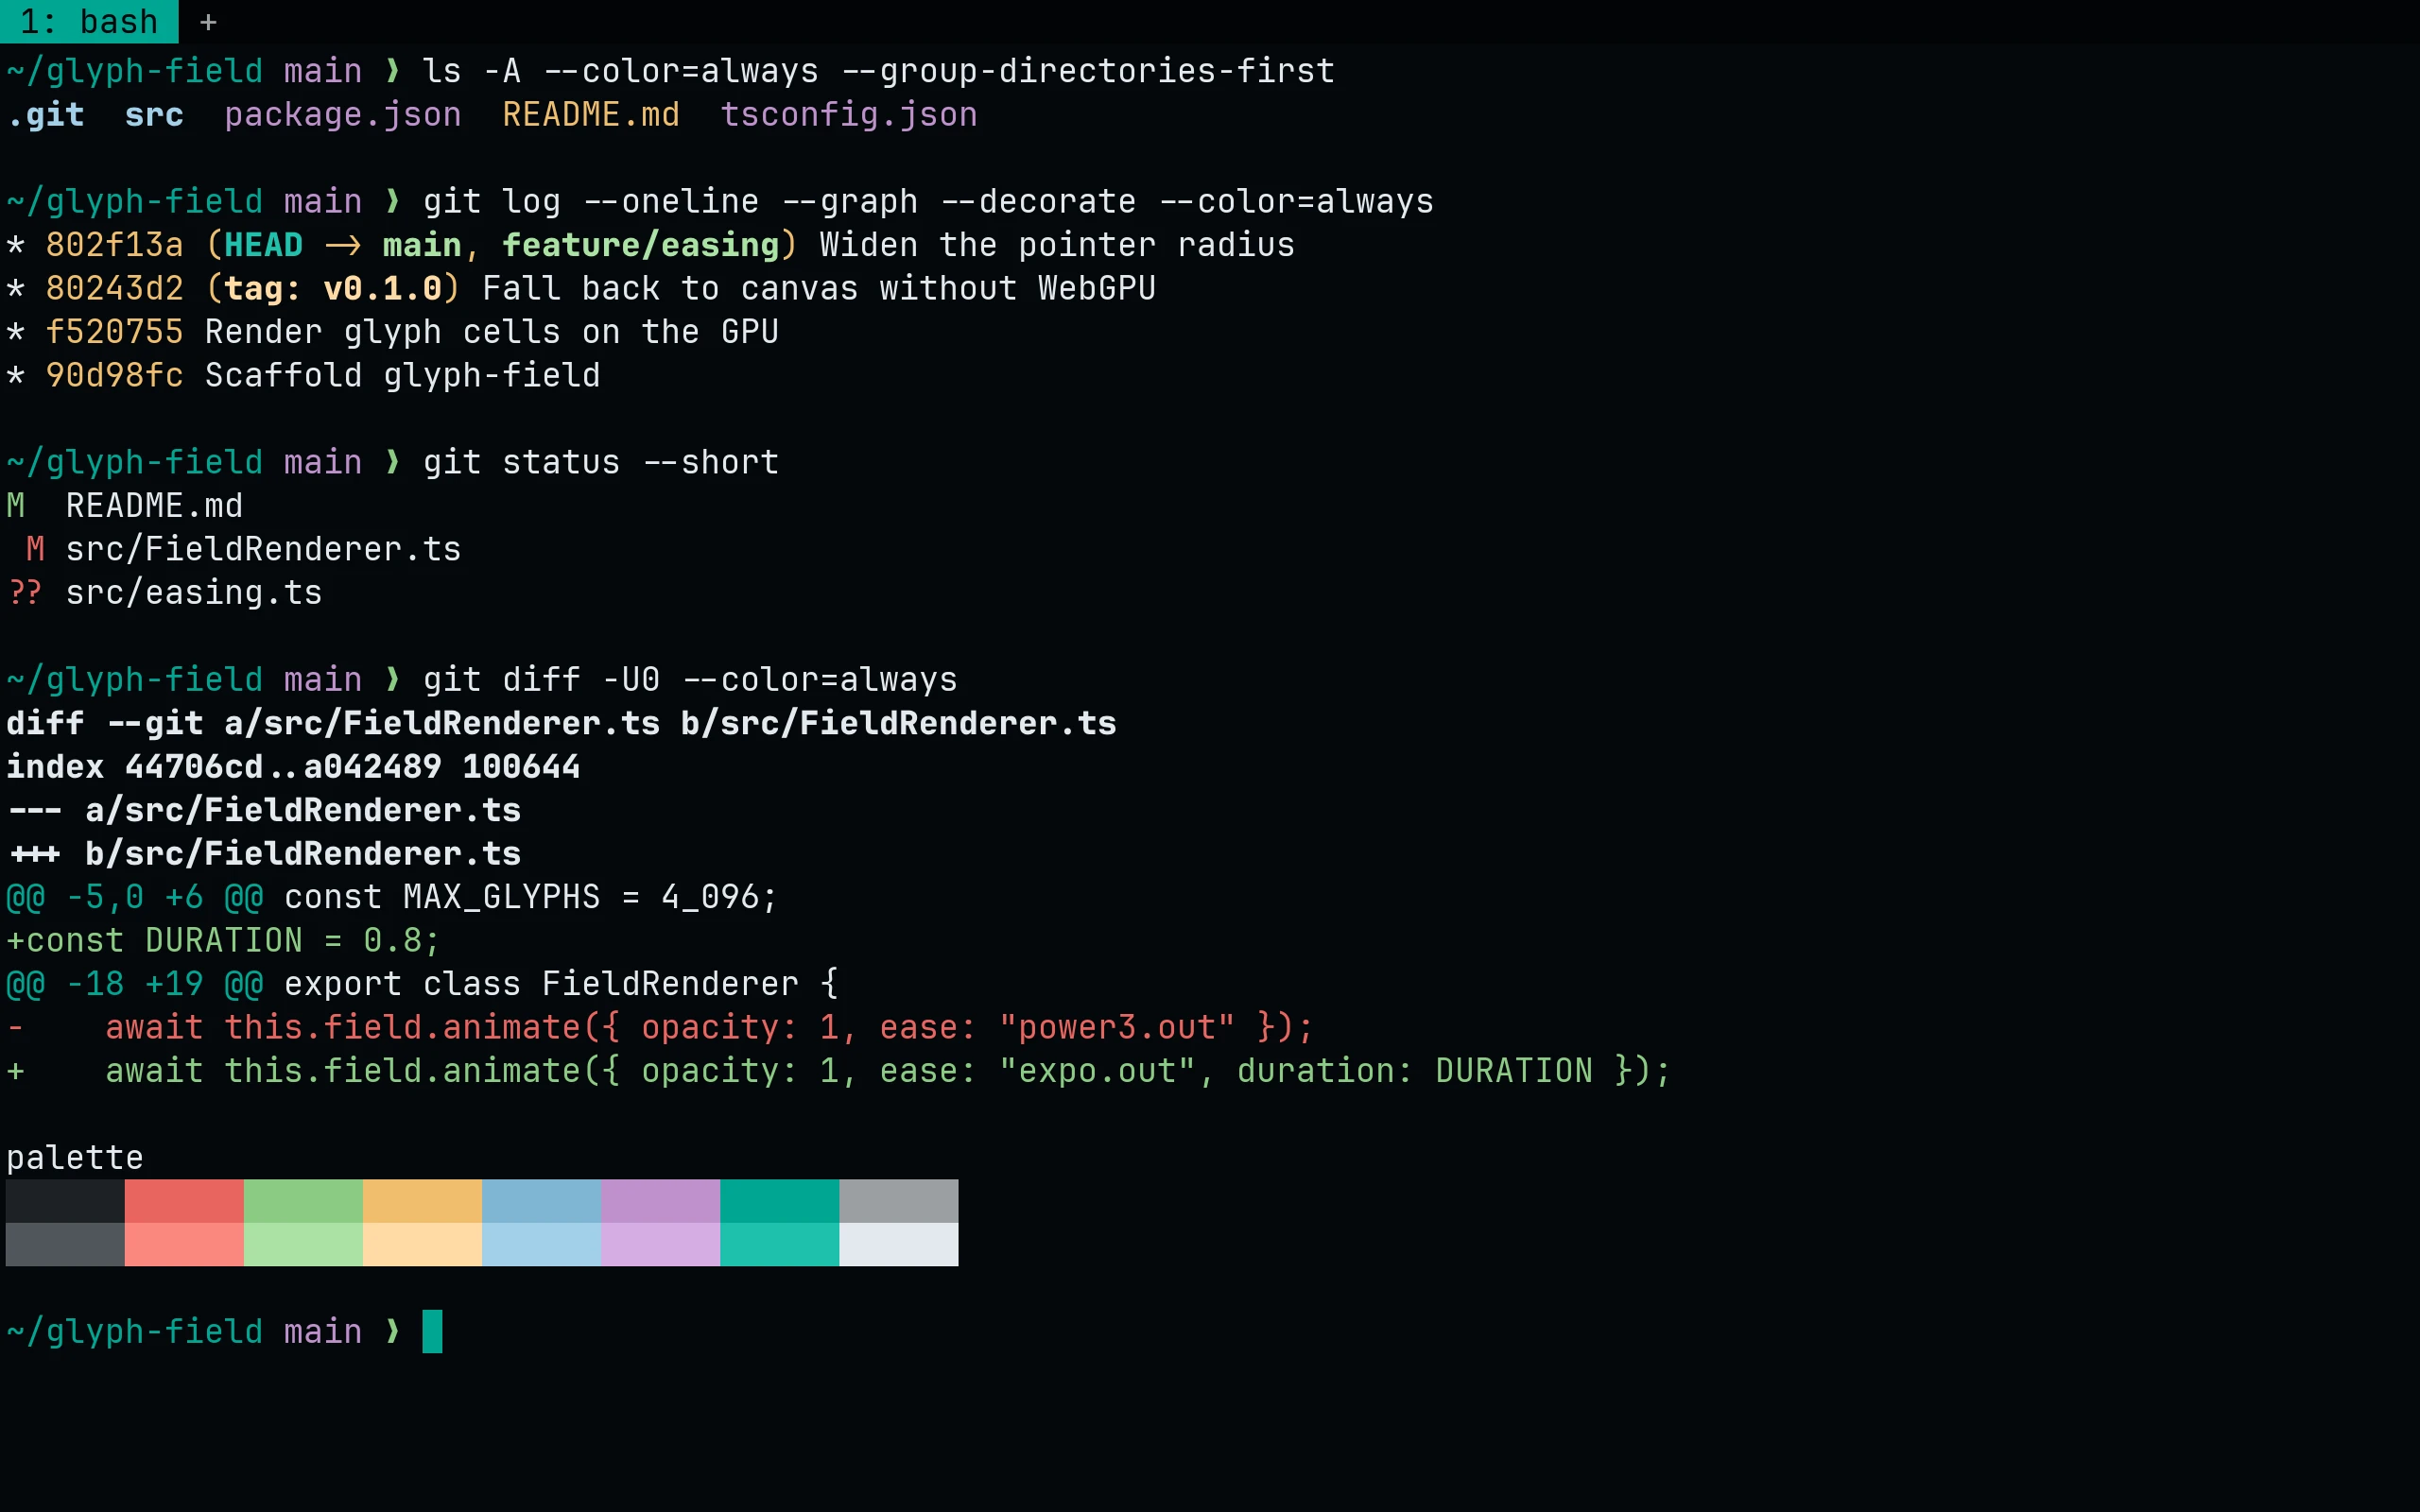The width and height of the screenshot is (2420, 1512).
Task: Open a new tab with the plus button
Action: pyautogui.click(x=208, y=22)
